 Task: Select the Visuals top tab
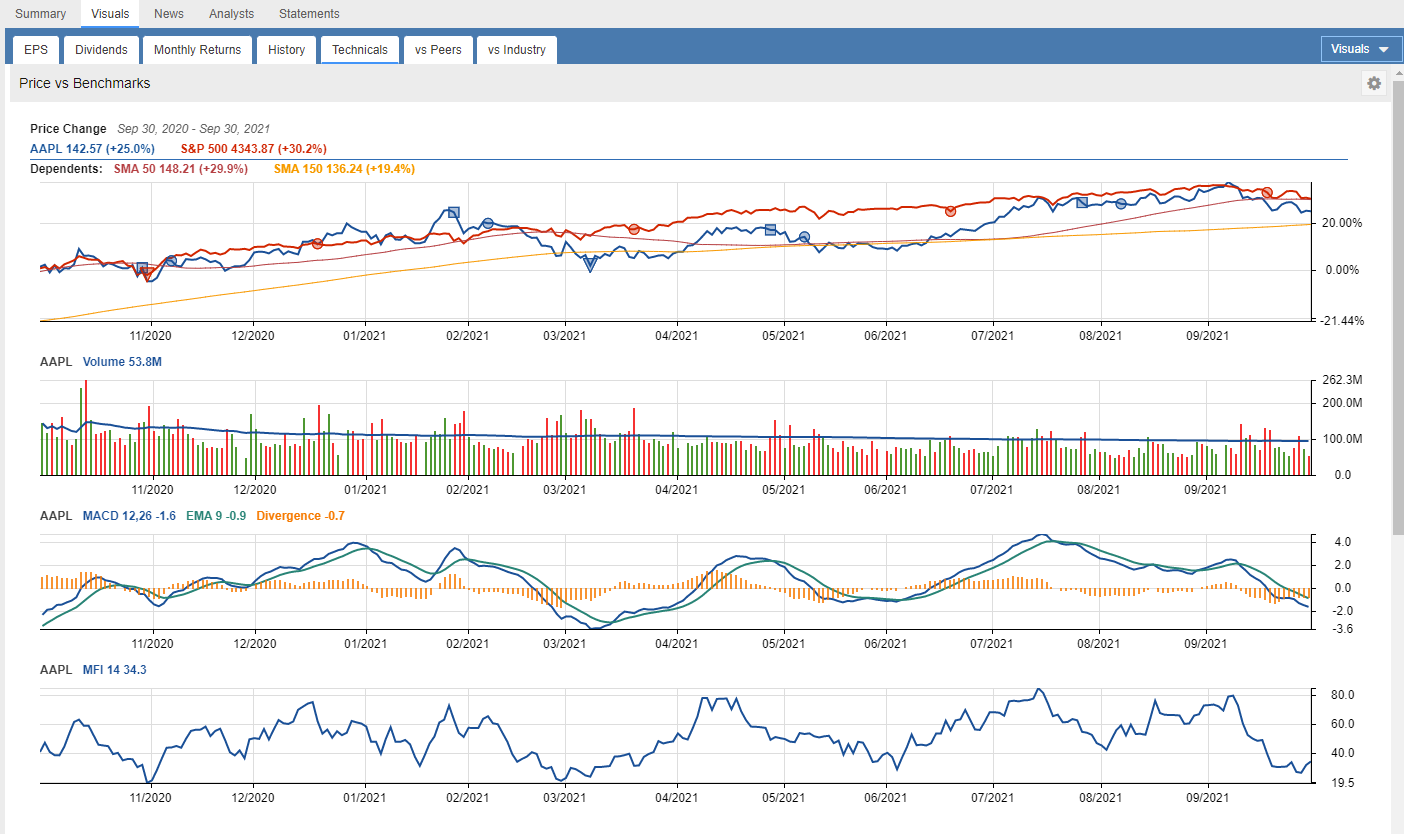coord(110,14)
